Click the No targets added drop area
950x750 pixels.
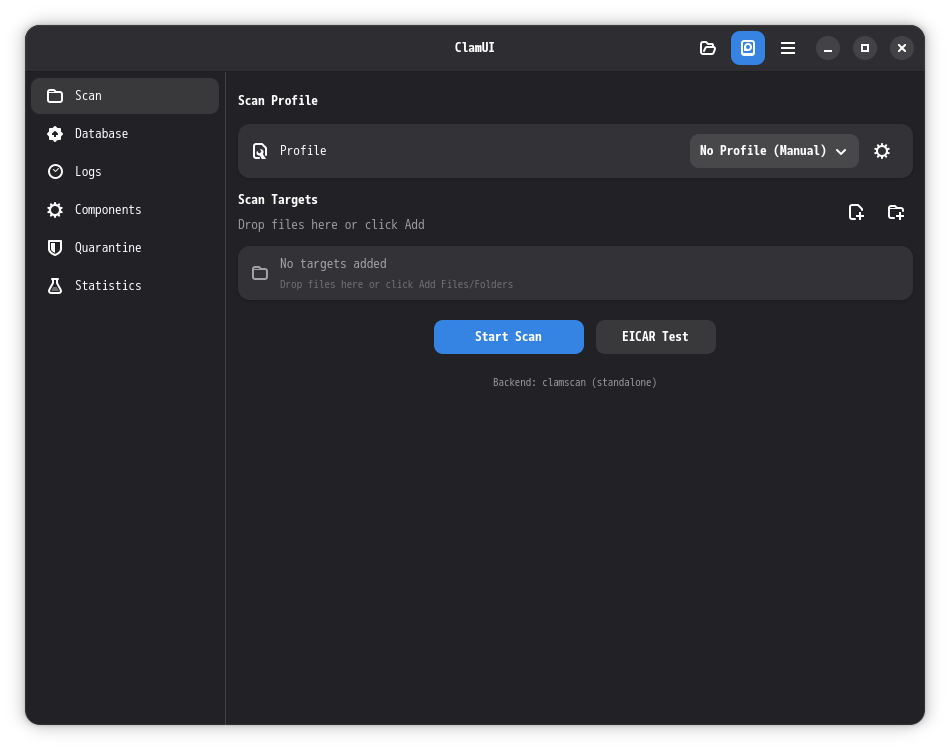575,273
